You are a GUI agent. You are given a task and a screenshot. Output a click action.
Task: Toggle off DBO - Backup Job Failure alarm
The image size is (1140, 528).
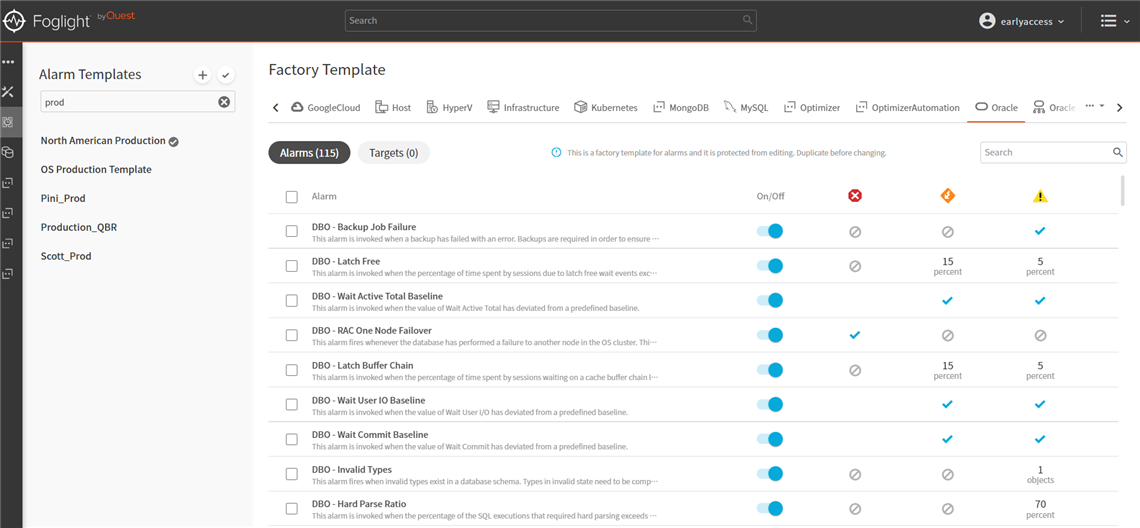pos(770,231)
